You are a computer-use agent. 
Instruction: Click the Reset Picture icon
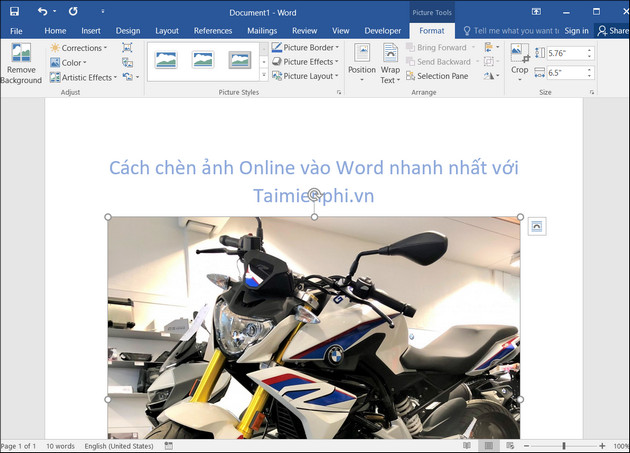[128, 76]
